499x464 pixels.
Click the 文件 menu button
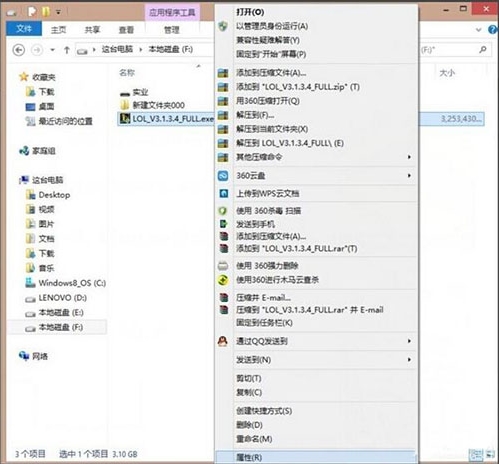(x=24, y=29)
